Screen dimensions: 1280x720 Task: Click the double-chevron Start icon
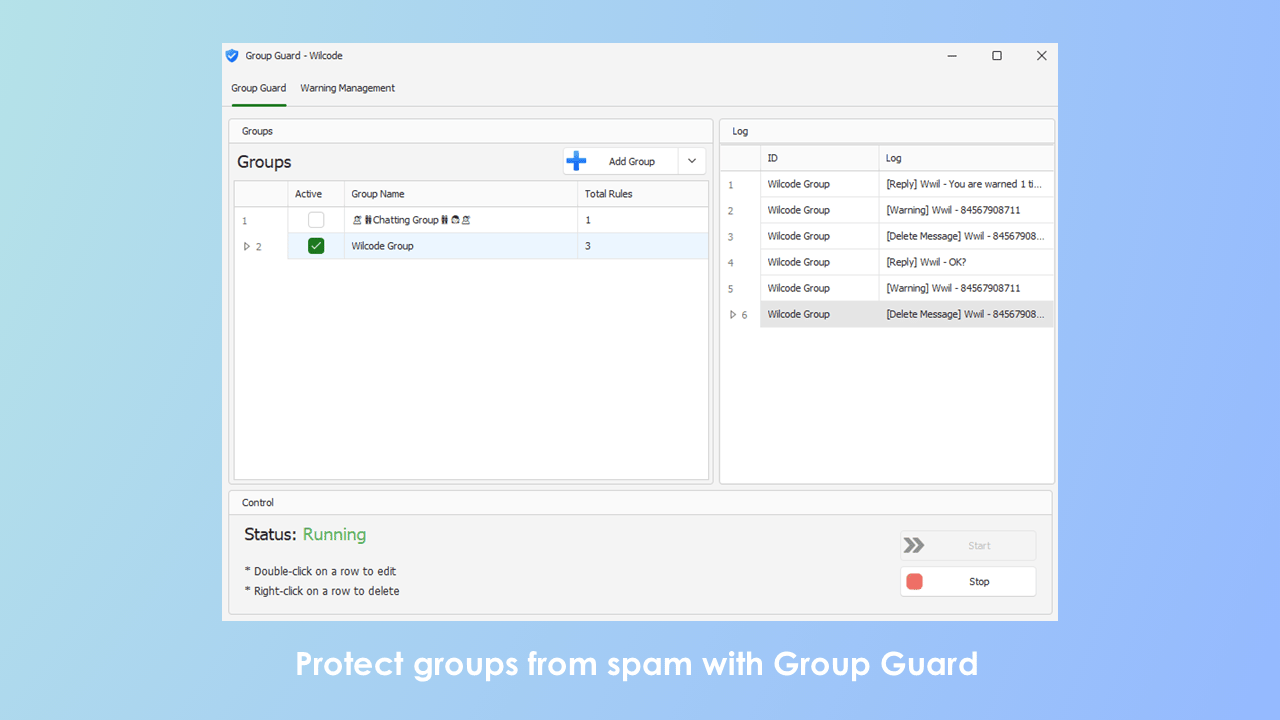[x=914, y=545]
